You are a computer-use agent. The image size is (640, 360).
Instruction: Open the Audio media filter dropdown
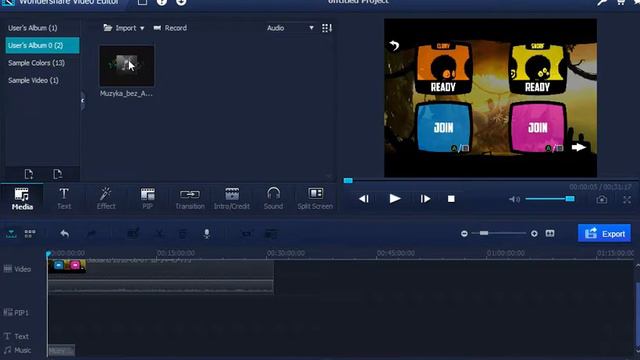pos(290,28)
